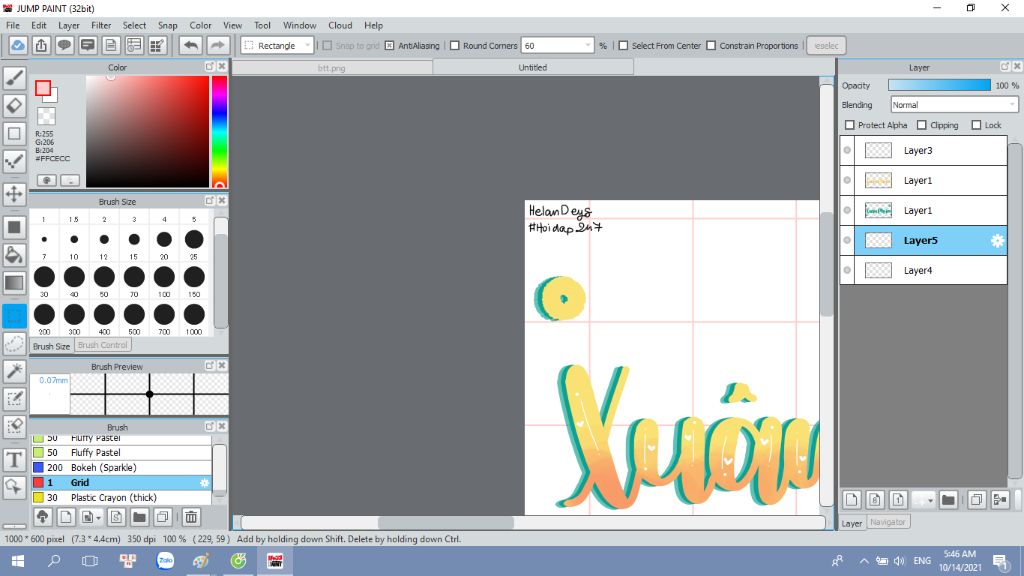Enable the layer Lock checkbox
Viewport: 1024px width, 576px height.
[x=976, y=125]
